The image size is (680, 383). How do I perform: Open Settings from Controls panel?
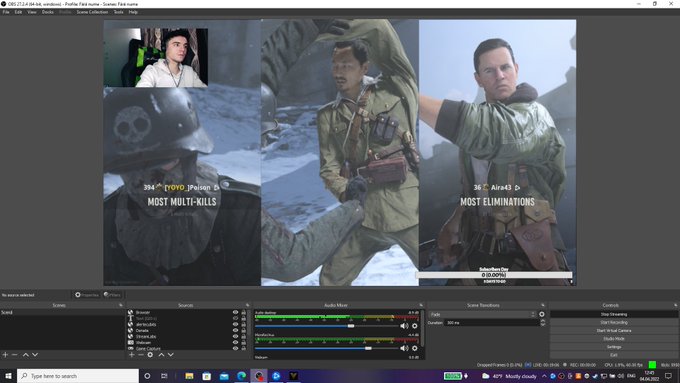click(x=614, y=347)
